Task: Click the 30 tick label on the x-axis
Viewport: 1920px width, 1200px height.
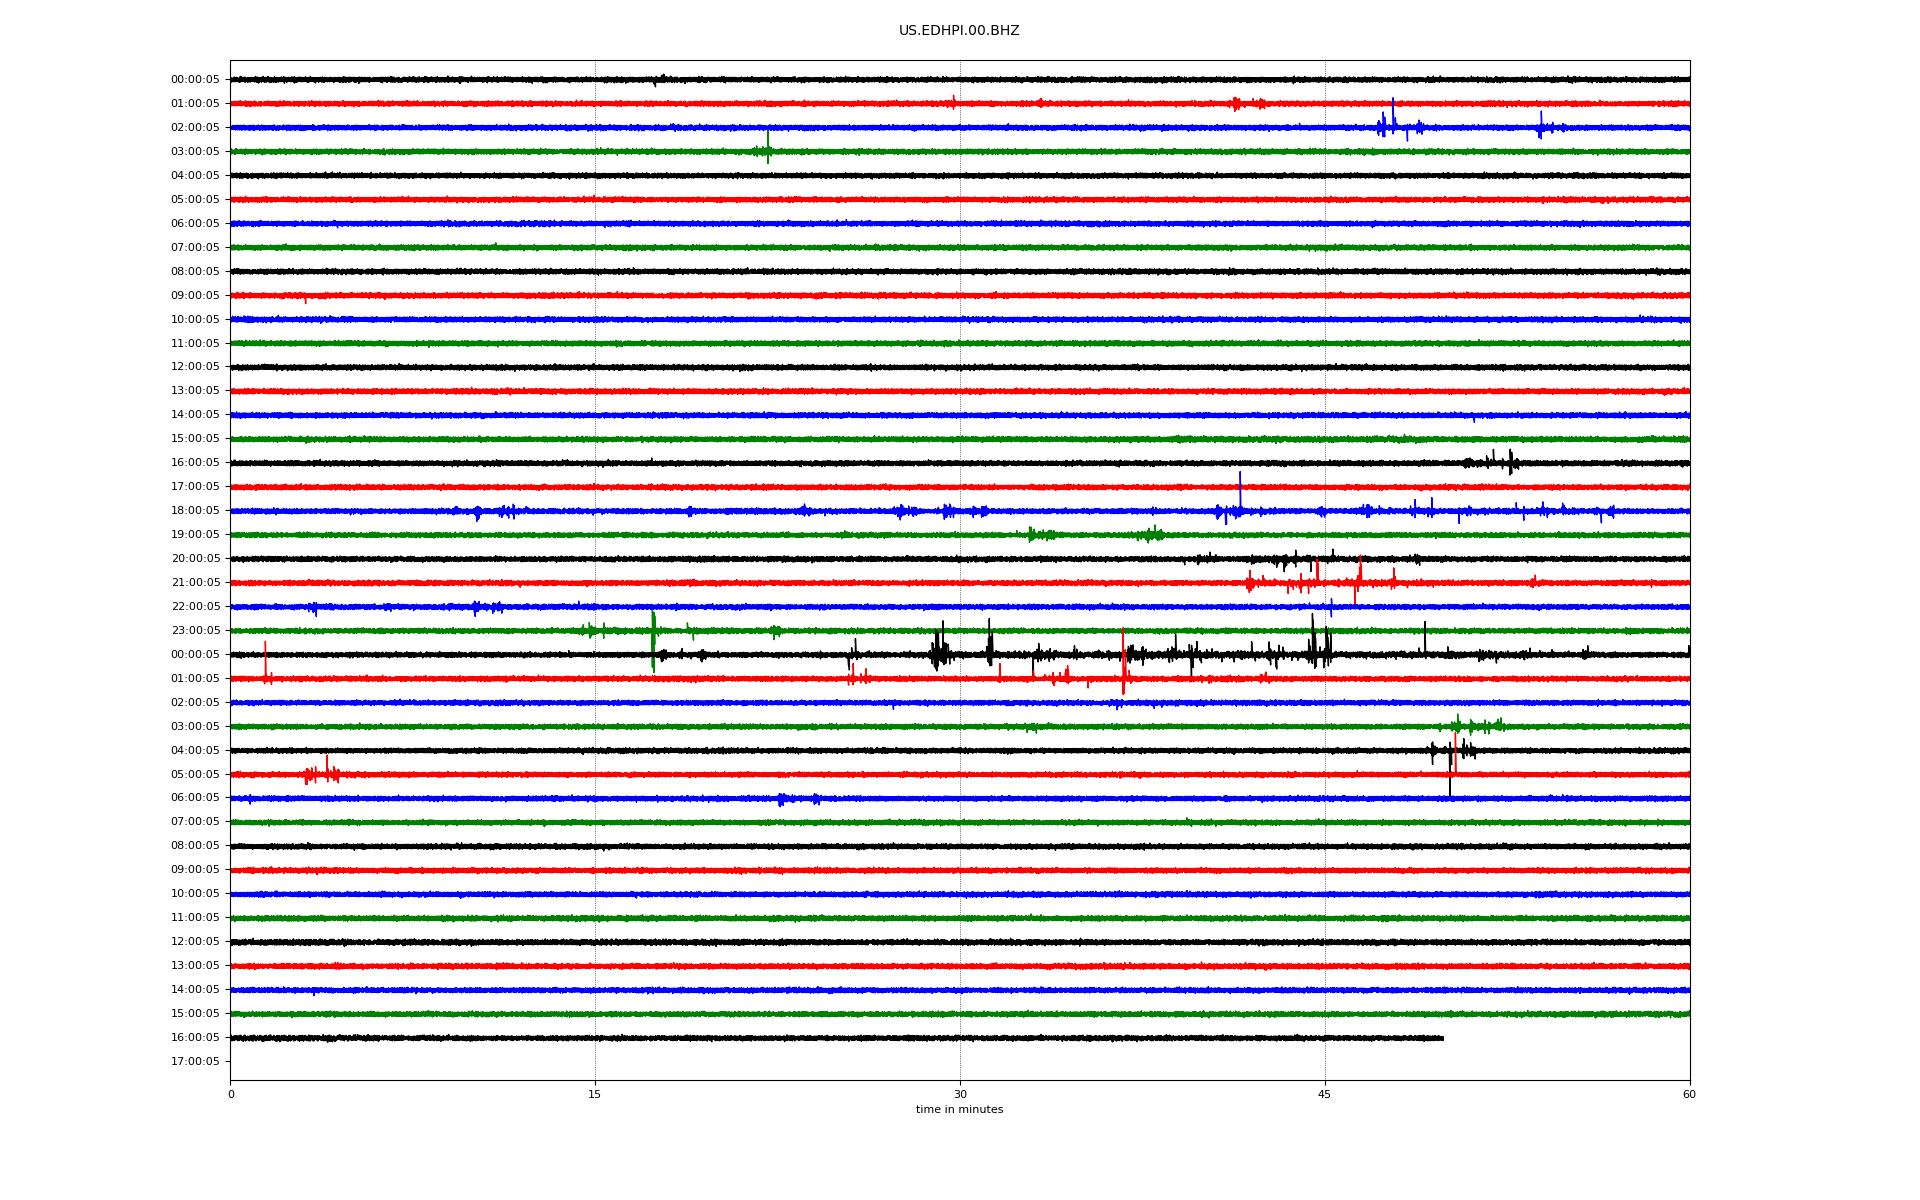Action: pyautogui.click(x=960, y=1095)
